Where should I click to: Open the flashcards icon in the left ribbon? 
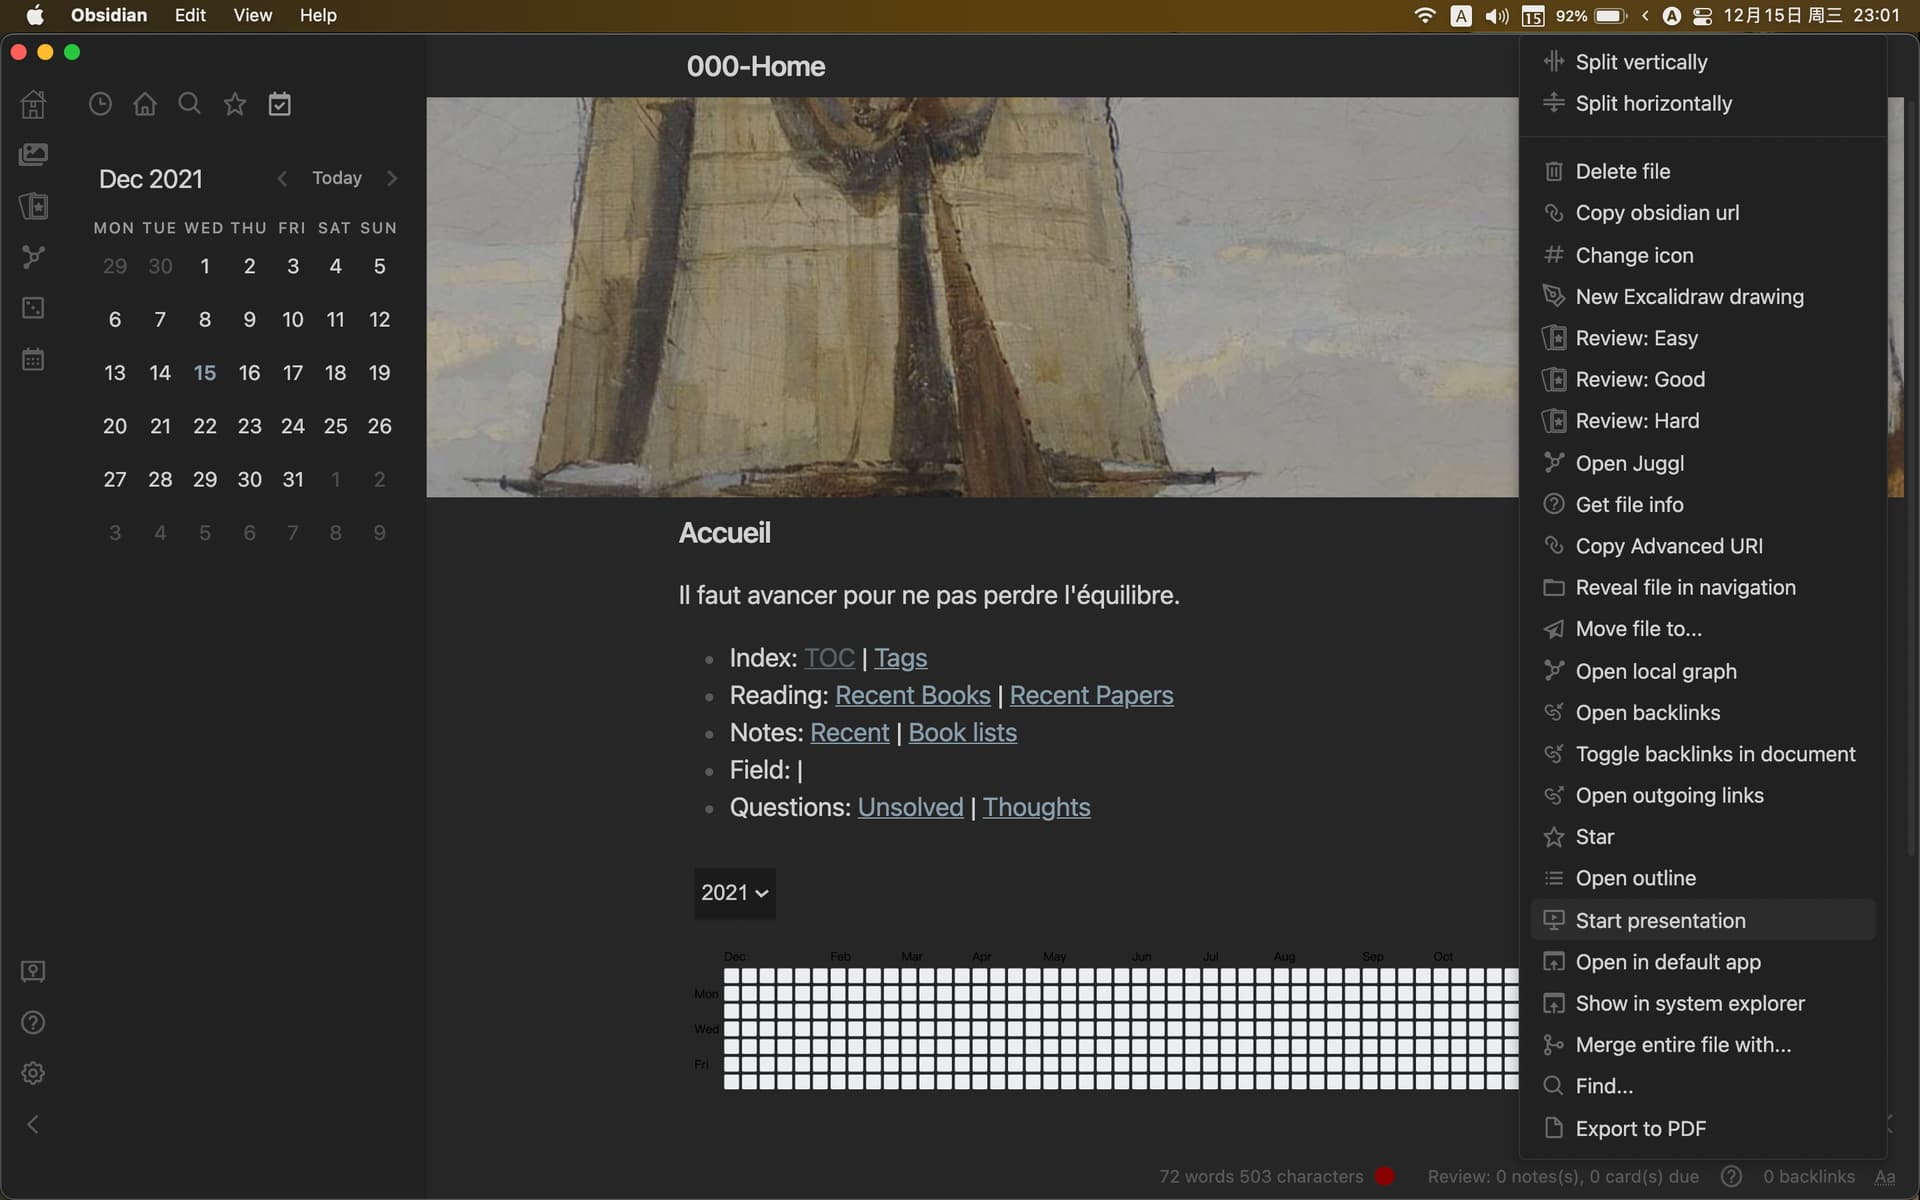click(33, 206)
